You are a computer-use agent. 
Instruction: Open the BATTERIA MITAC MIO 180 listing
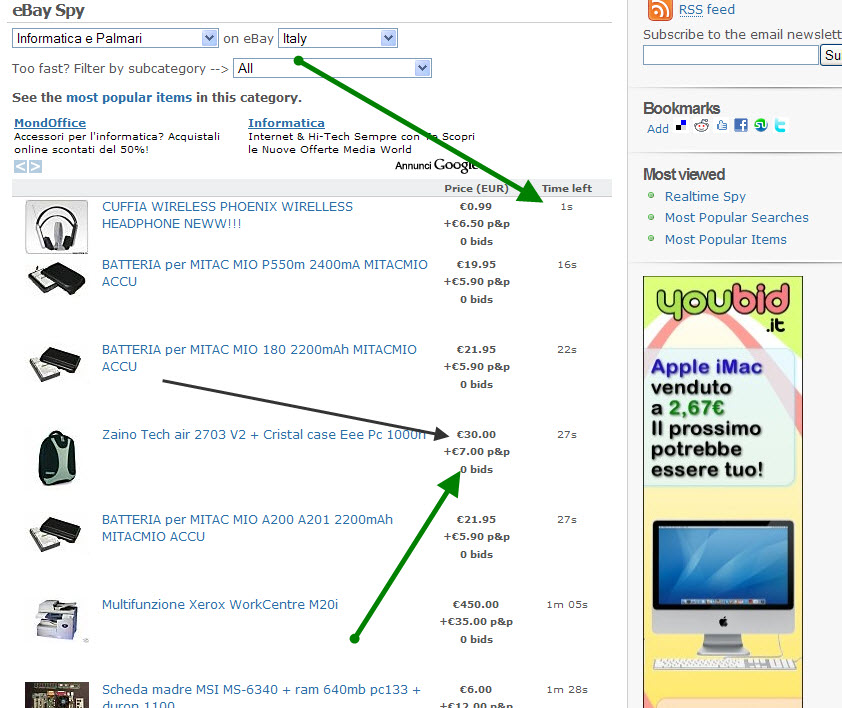[x=259, y=358]
